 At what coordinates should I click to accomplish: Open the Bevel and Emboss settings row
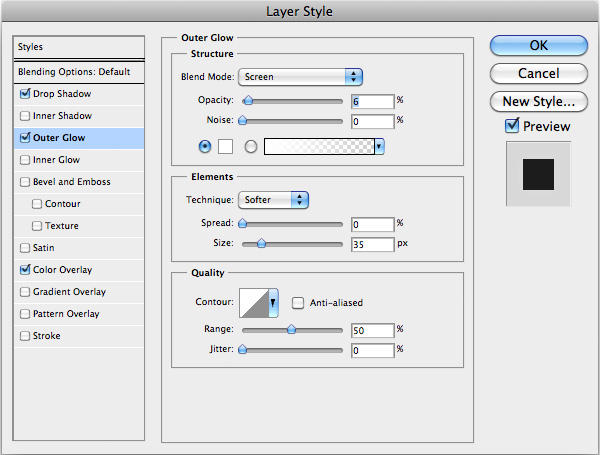pyautogui.click(x=78, y=182)
